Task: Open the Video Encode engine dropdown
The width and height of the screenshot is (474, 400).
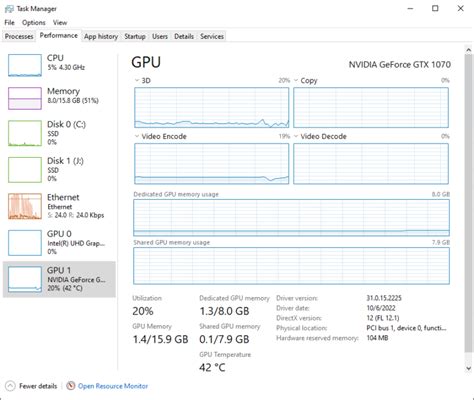Action: pyautogui.click(x=137, y=136)
